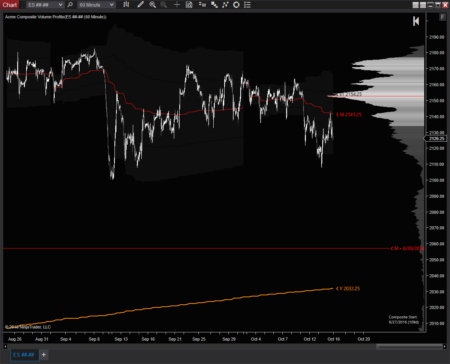Open the chart properties list icon
Viewport: 450px width, 364px height.
pyautogui.click(x=247, y=5)
